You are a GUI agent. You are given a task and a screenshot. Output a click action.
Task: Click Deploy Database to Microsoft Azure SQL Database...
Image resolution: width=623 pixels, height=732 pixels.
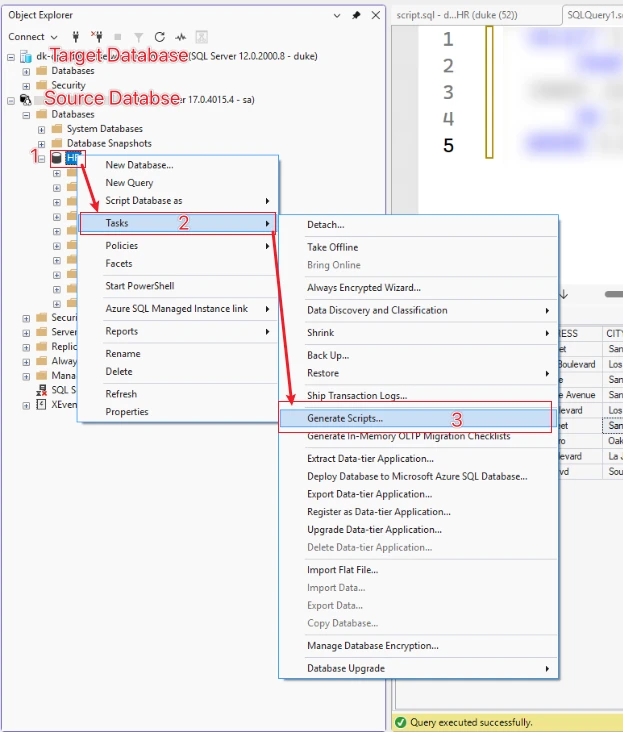pyautogui.click(x=418, y=476)
